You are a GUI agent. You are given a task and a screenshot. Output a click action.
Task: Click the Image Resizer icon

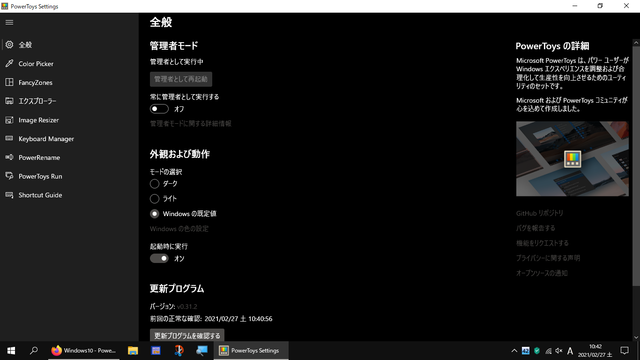[x=9, y=120]
